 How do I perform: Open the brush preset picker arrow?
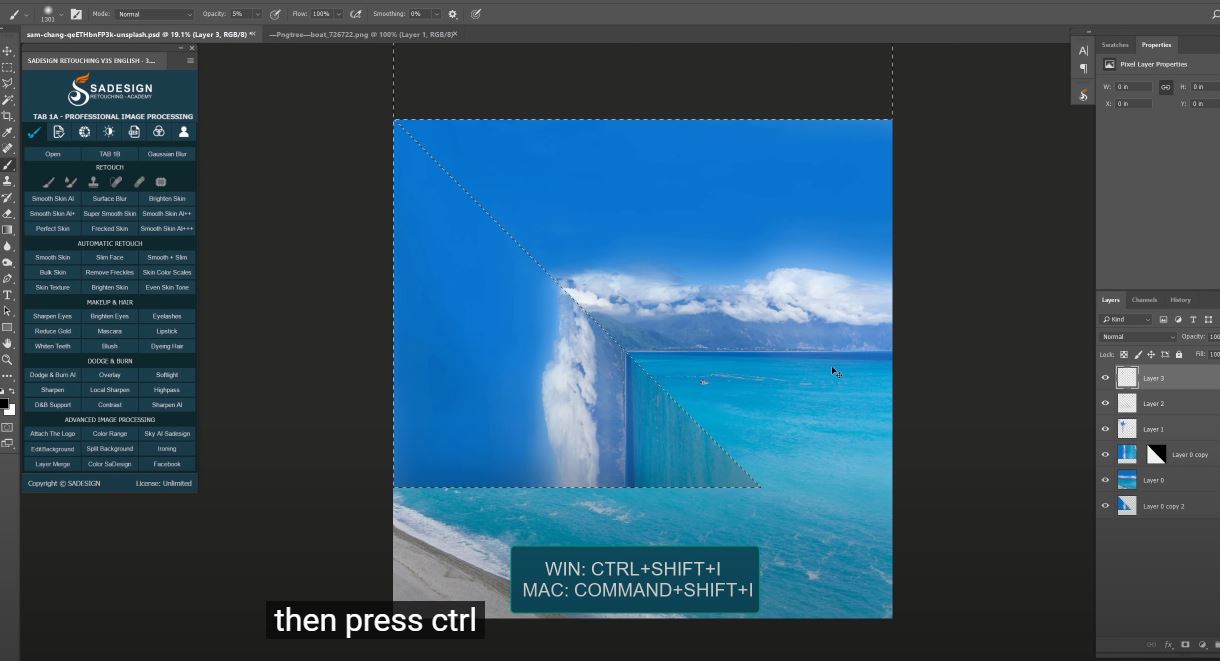click(x=61, y=14)
